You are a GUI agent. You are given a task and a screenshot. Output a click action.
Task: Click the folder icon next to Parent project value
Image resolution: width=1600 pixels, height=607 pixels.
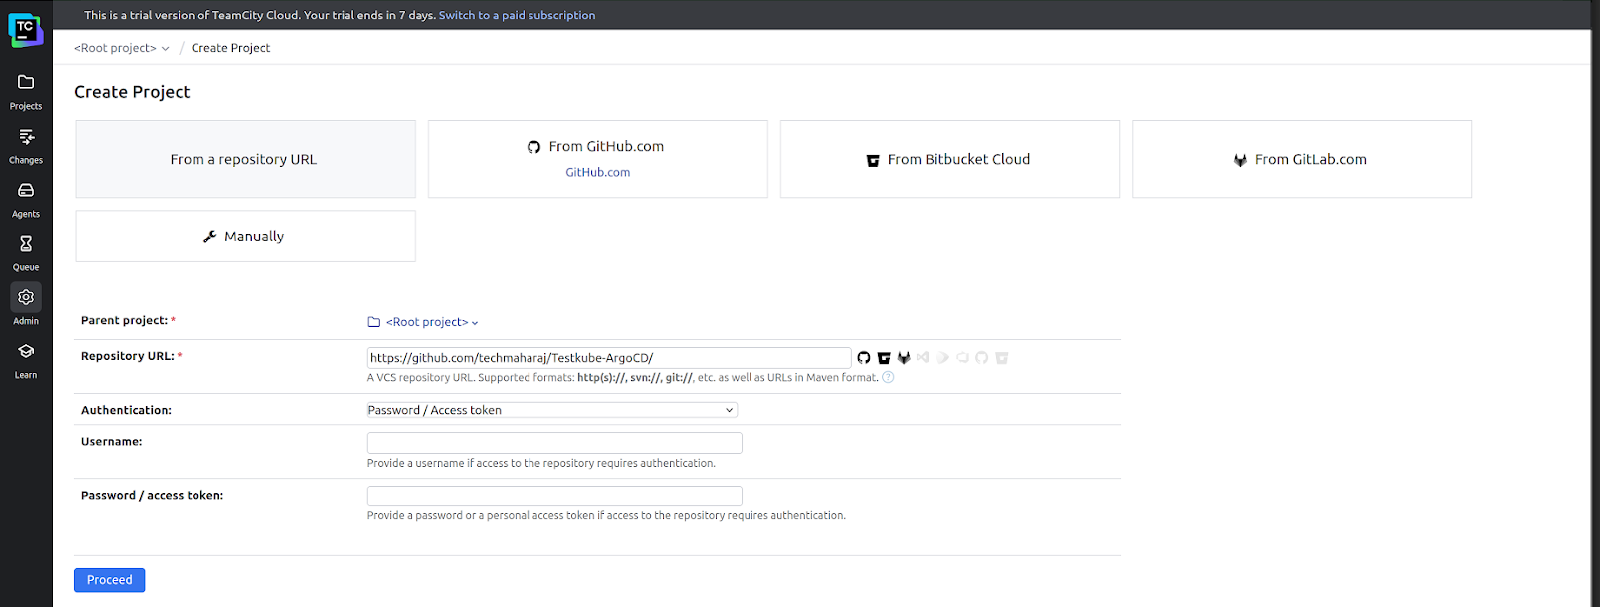(374, 322)
